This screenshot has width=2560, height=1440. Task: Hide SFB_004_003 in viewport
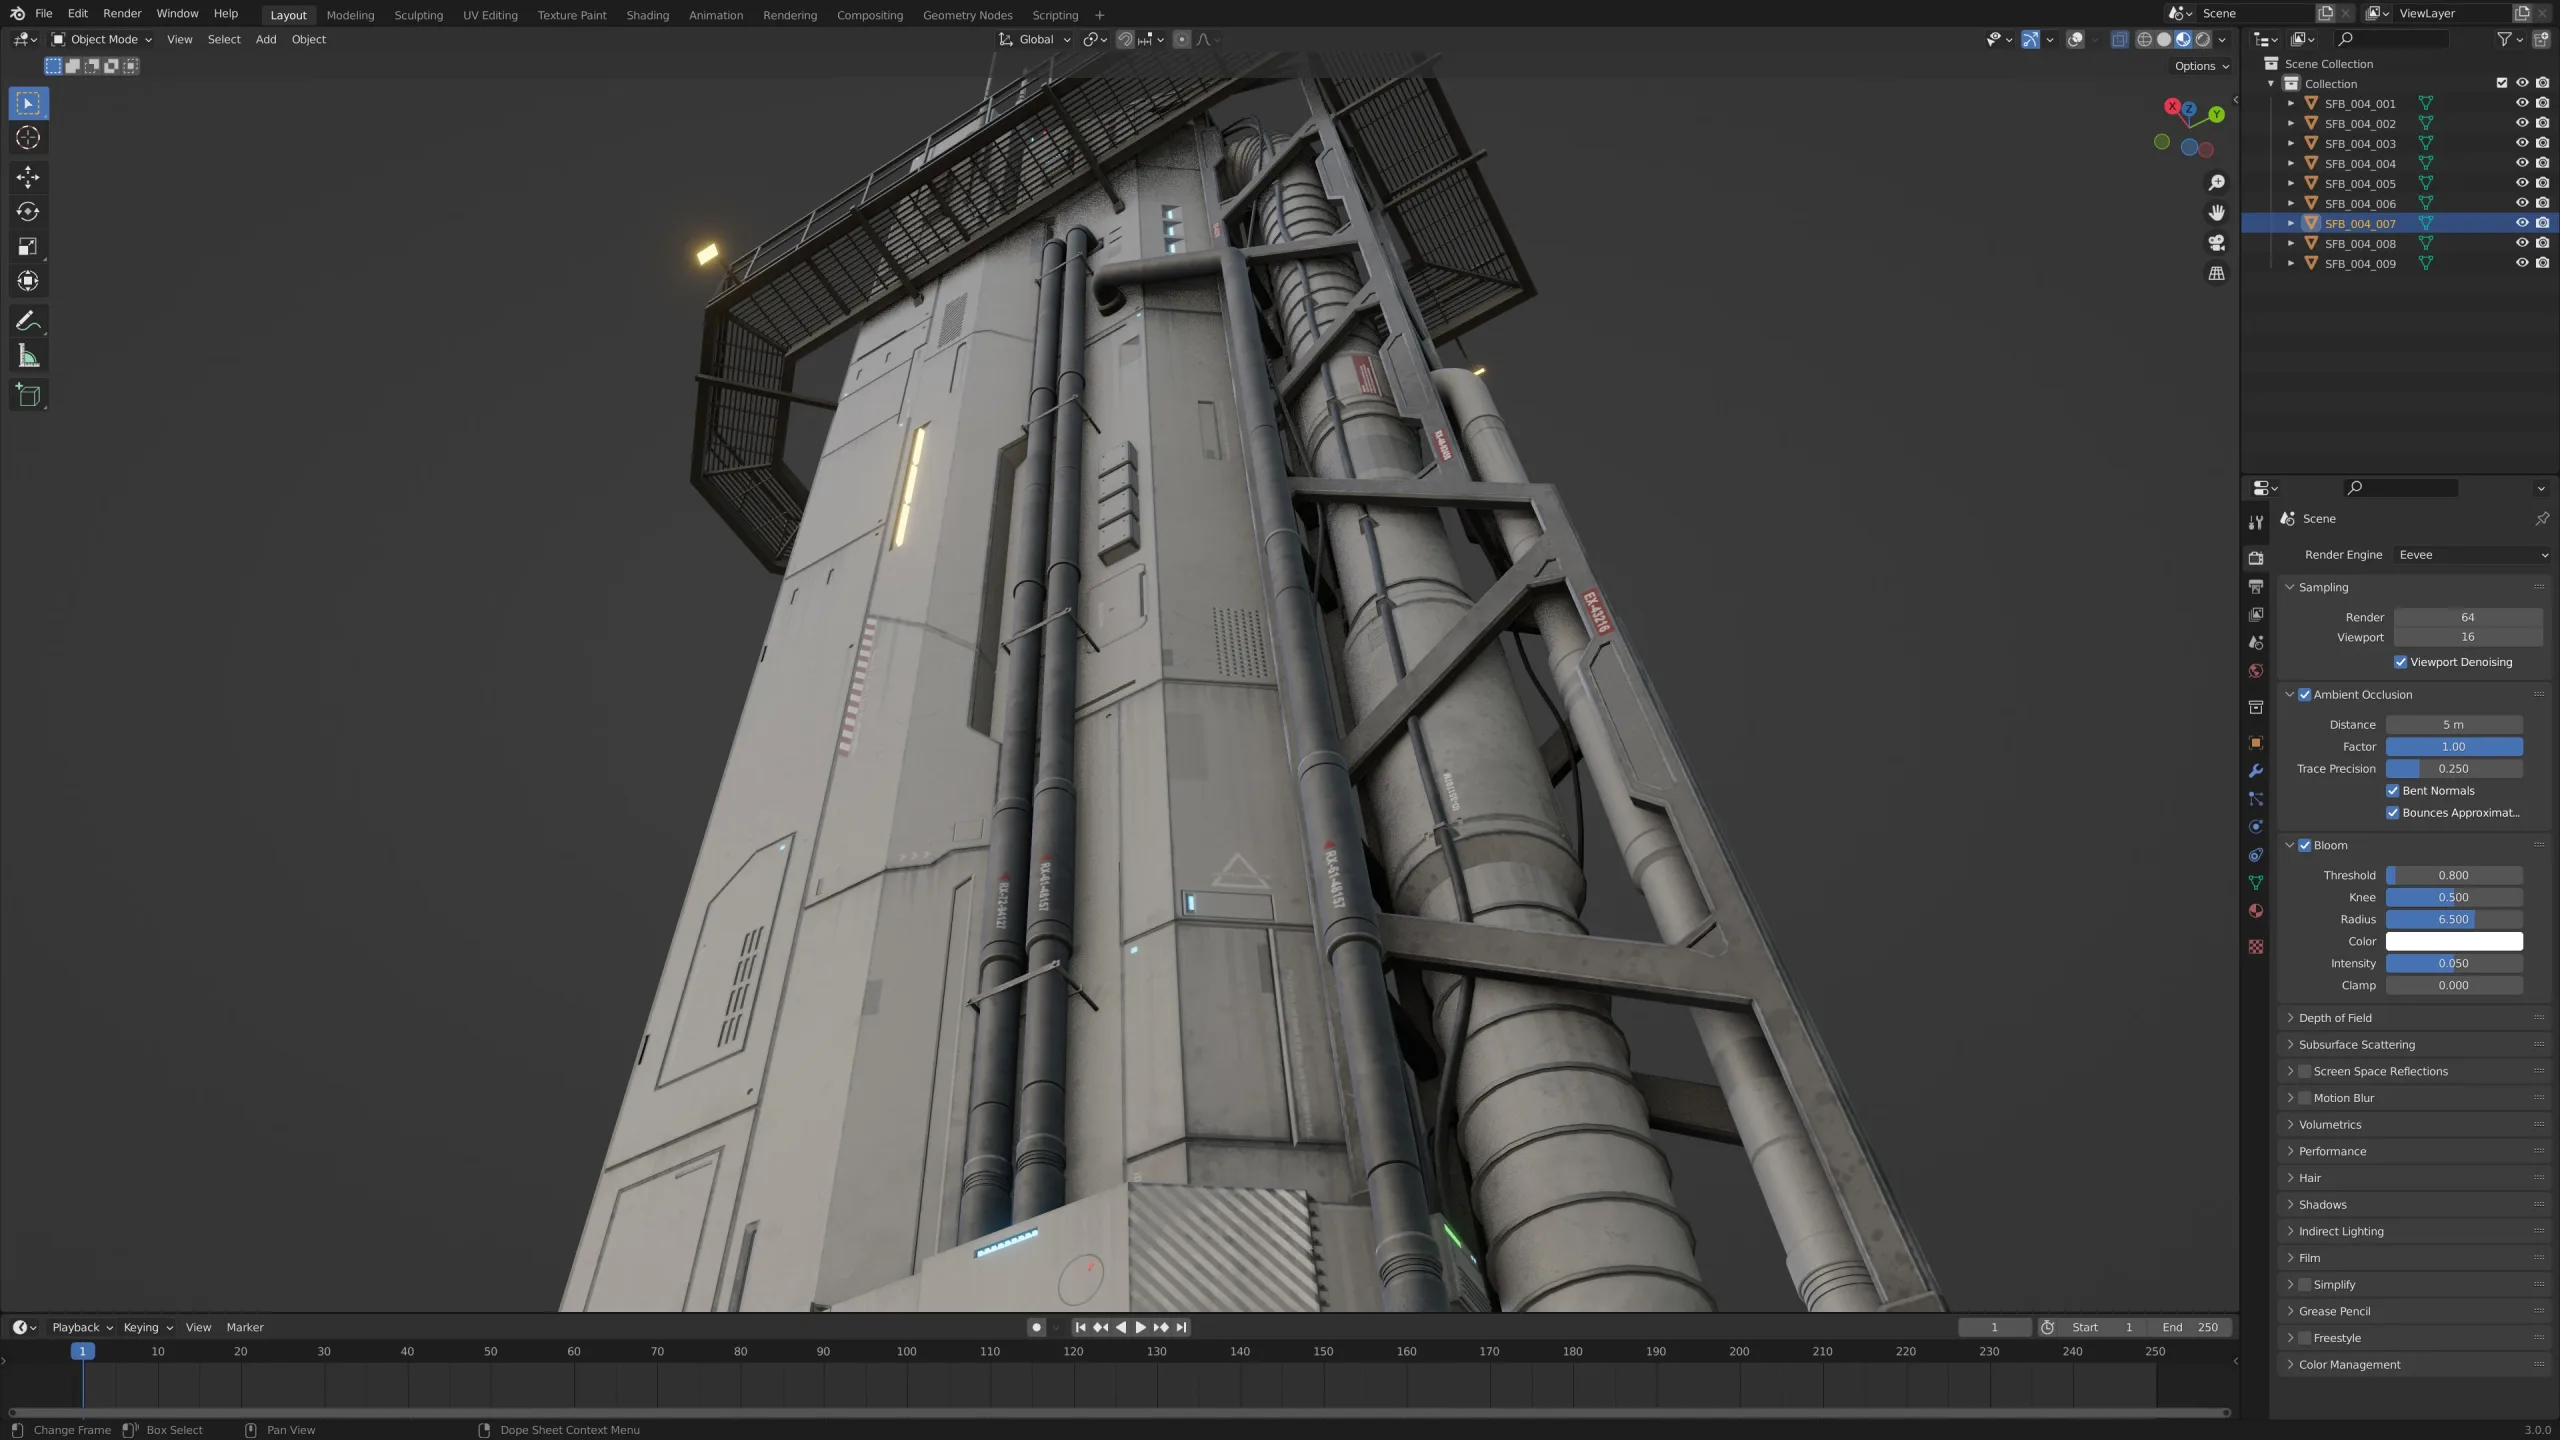[x=2521, y=143]
